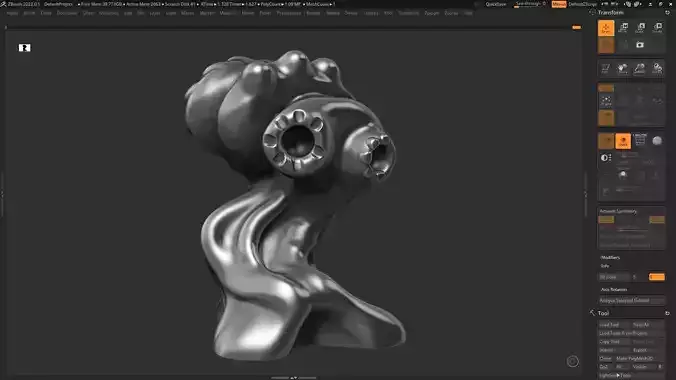This screenshot has width=676, height=380.
Task: Click the gray sphere Transp icon
Action: [x=657, y=141]
